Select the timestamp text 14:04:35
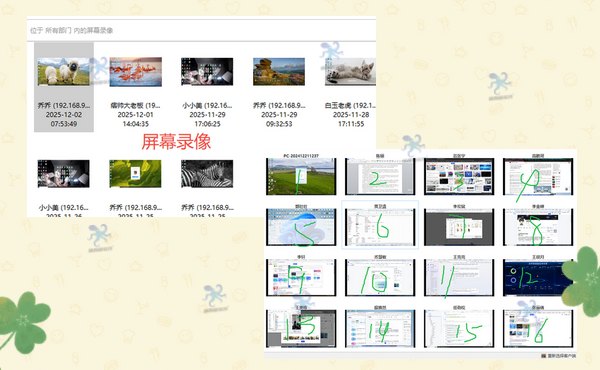600x370 pixels. pyautogui.click(x=135, y=124)
